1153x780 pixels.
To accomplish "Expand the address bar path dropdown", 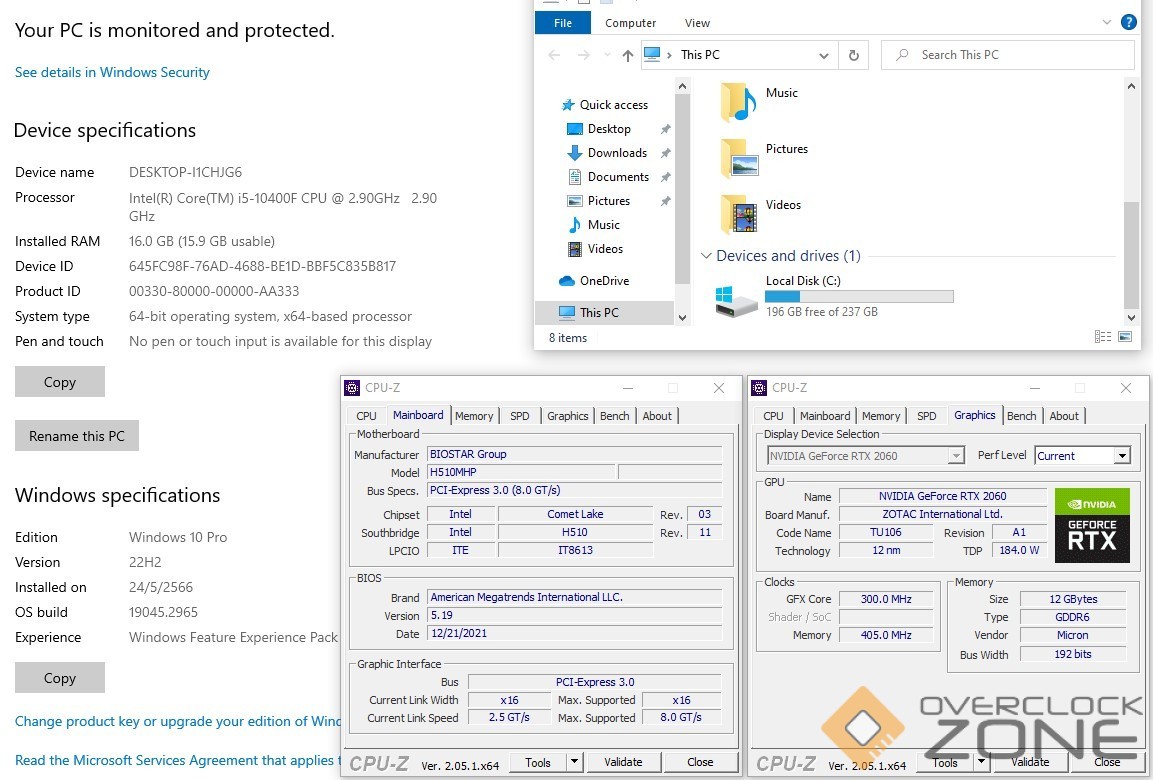I will point(824,55).
